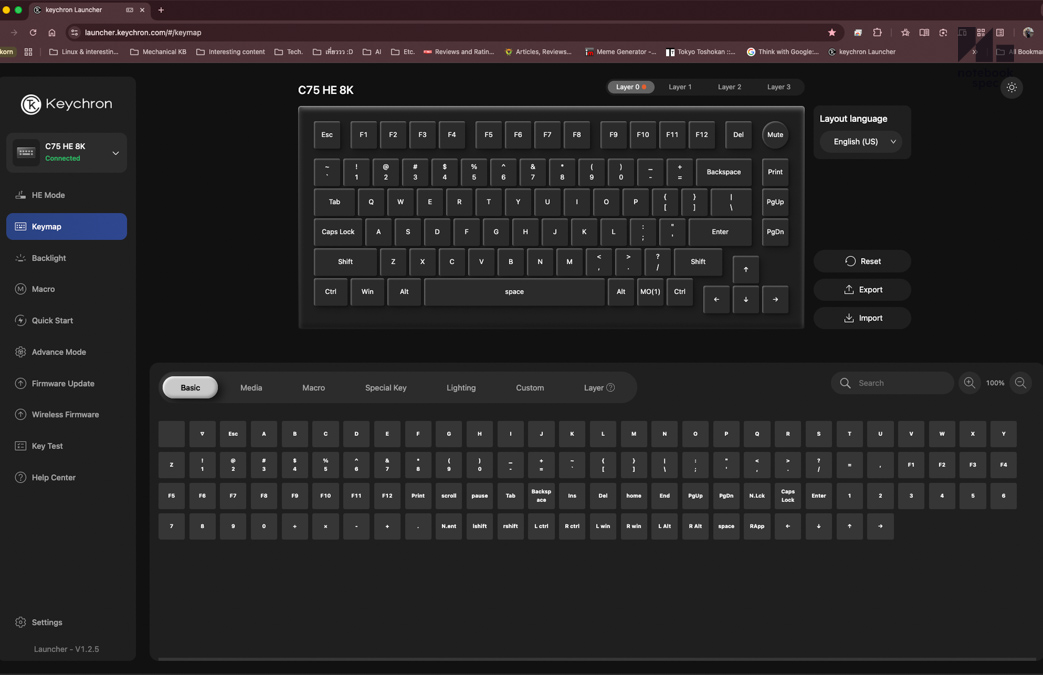Export the current keymap
The width and height of the screenshot is (1043, 675).
(861, 289)
